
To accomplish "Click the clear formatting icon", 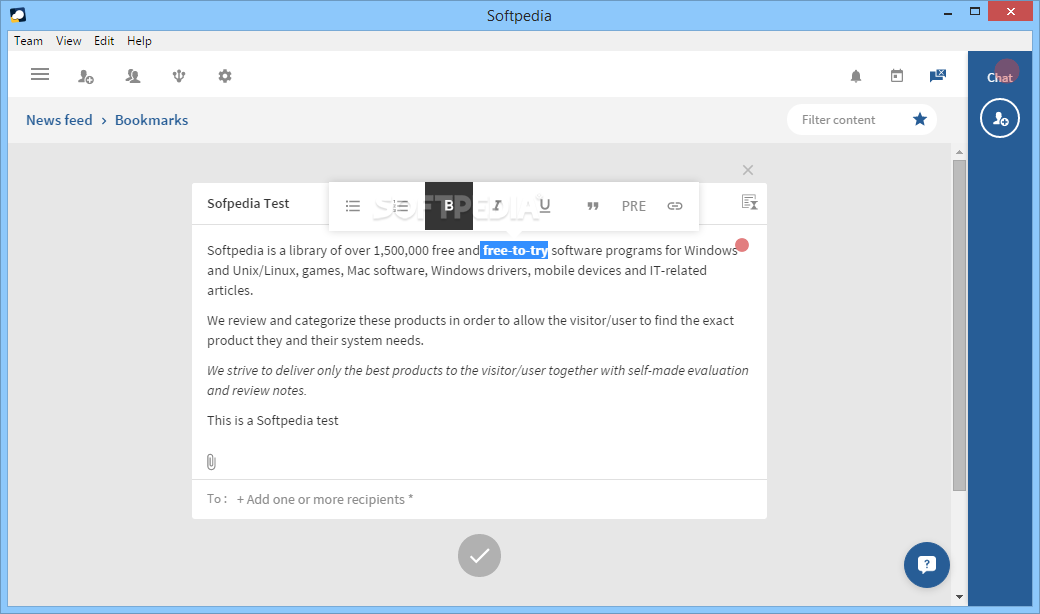I will pyautogui.click(x=749, y=202).
